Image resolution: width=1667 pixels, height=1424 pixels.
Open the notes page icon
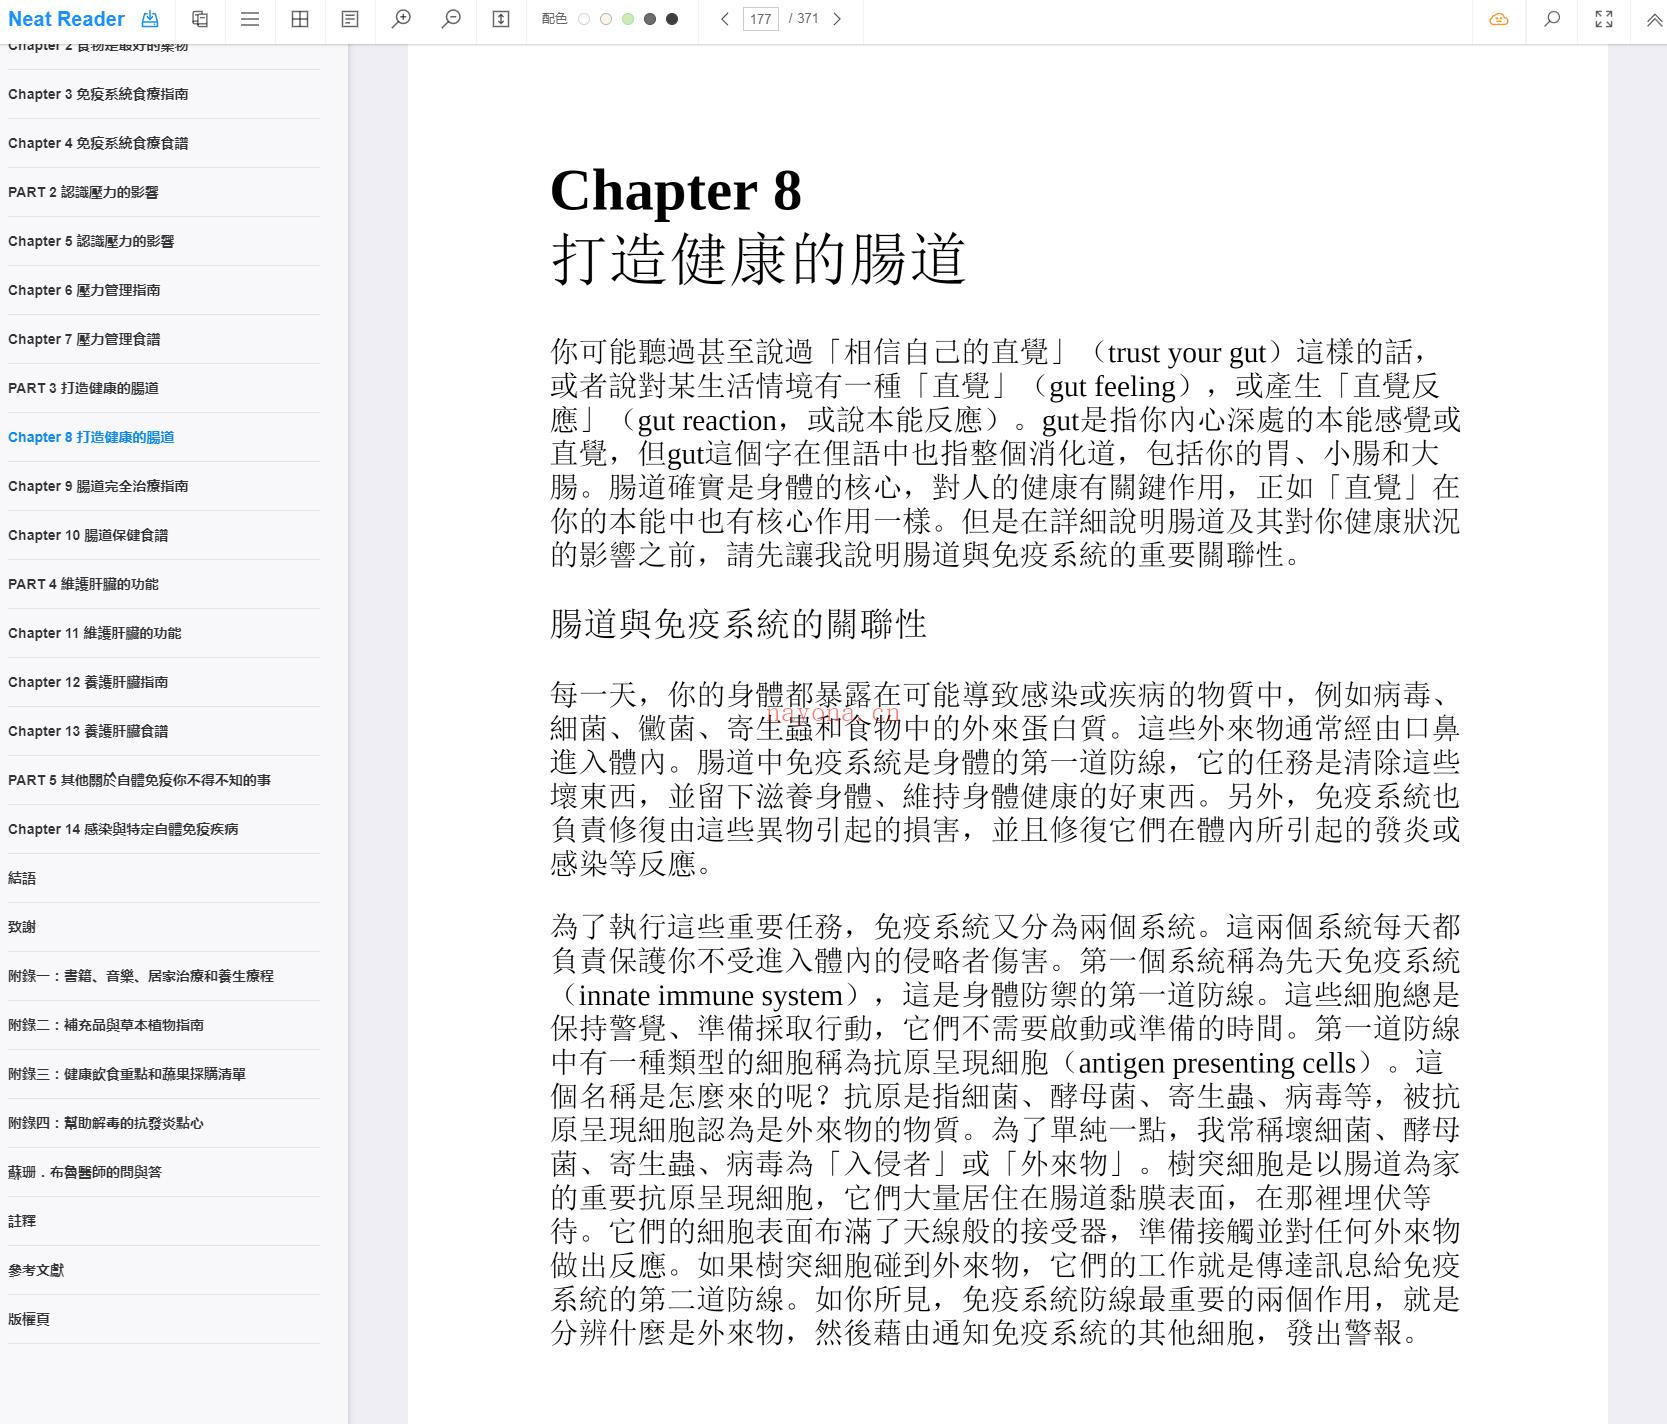[x=350, y=19]
